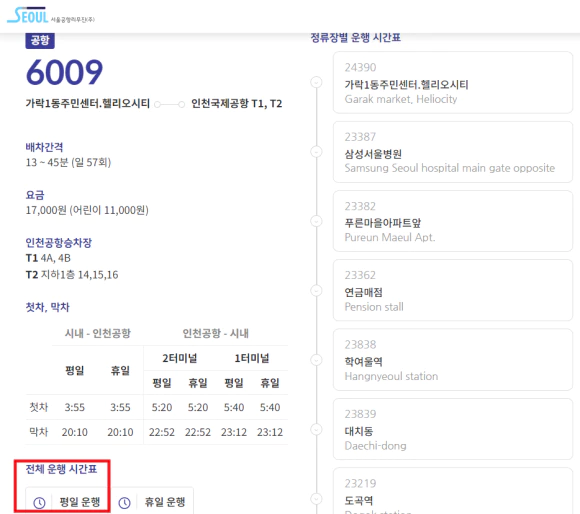
Task: Select the Hangnyeoul station stop card
Action: click(x=453, y=360)
